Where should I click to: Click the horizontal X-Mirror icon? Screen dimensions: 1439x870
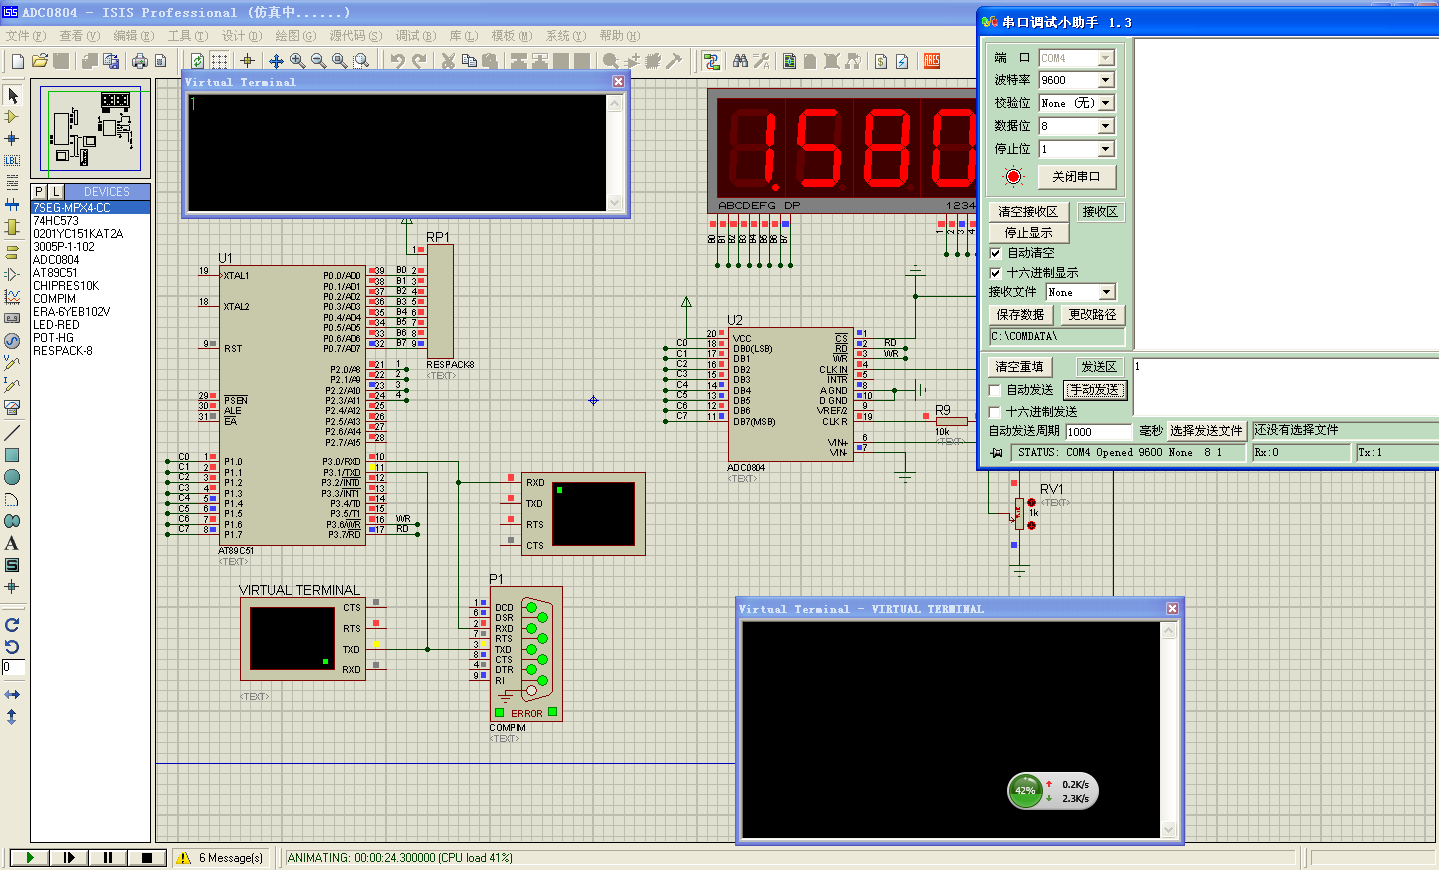pyautogui.click(x=12, y=694)
